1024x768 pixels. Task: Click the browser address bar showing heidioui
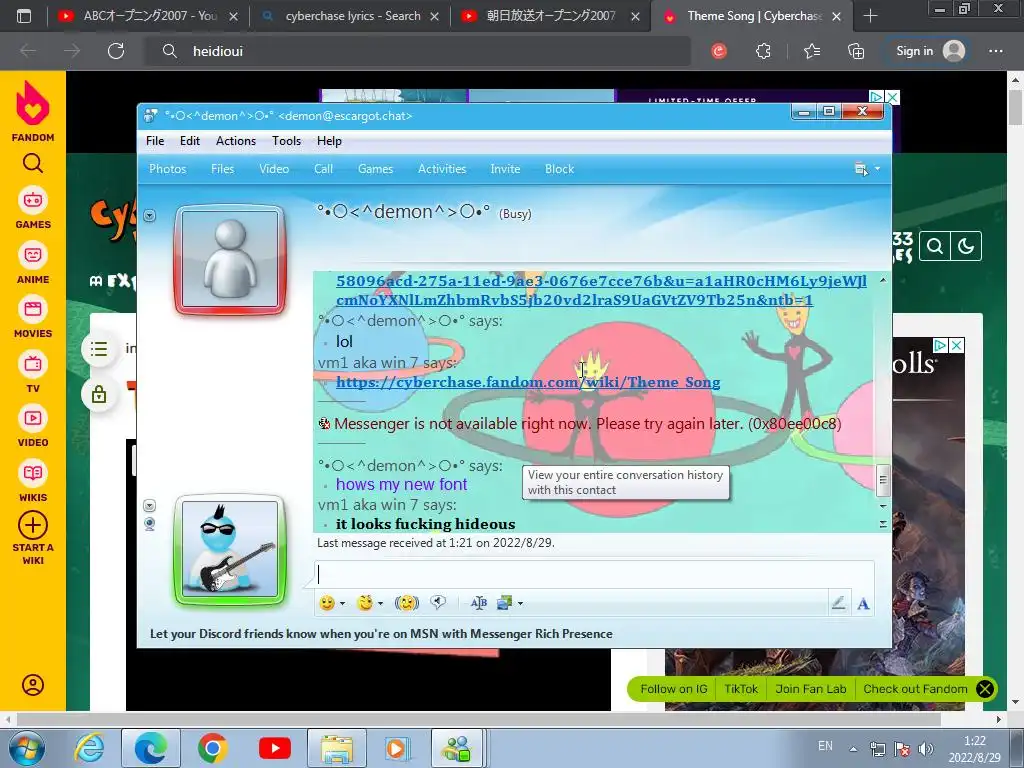[x=417, y=51]
